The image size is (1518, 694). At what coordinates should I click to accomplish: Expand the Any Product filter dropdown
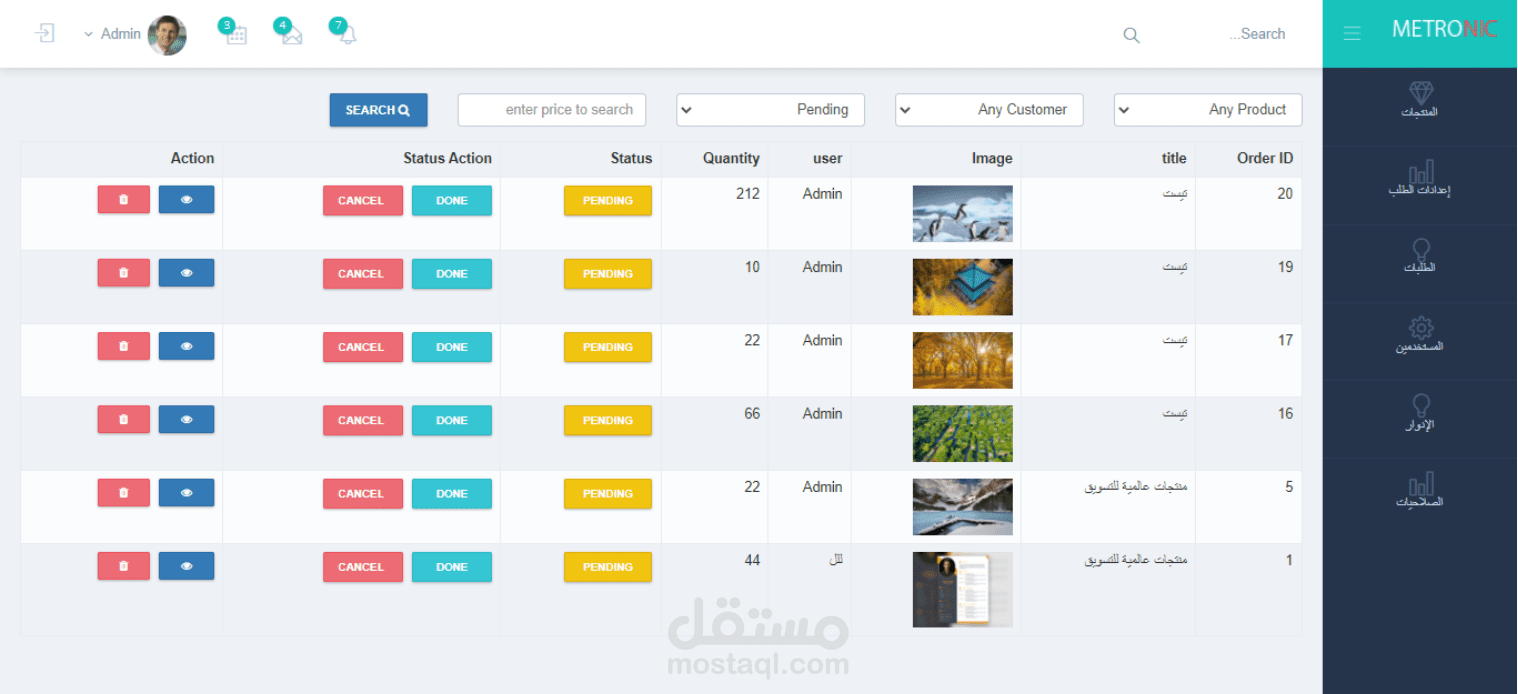tap(1208, 110)
